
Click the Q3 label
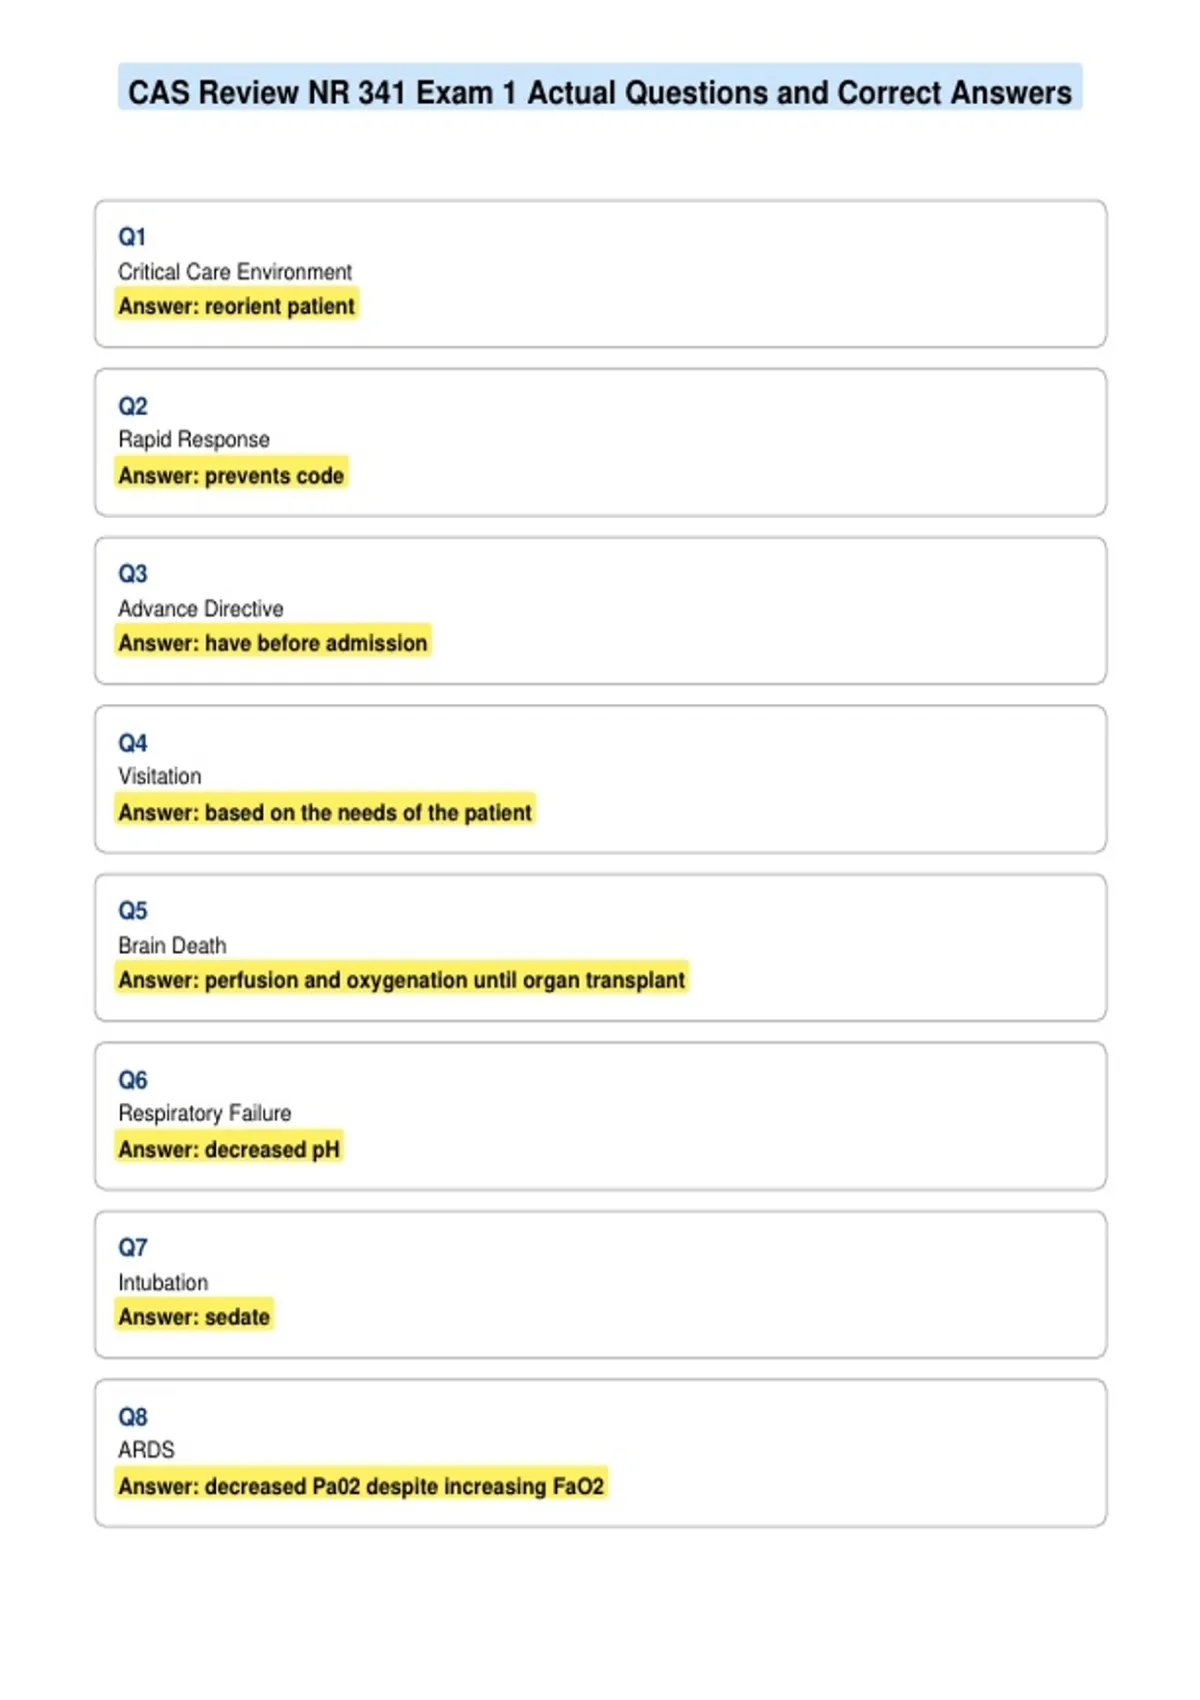coord(132,574)
